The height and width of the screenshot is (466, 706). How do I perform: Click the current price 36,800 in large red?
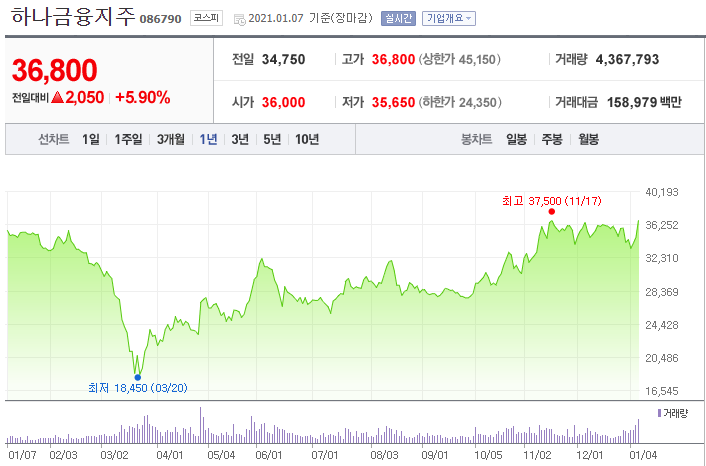pos(54,70)
